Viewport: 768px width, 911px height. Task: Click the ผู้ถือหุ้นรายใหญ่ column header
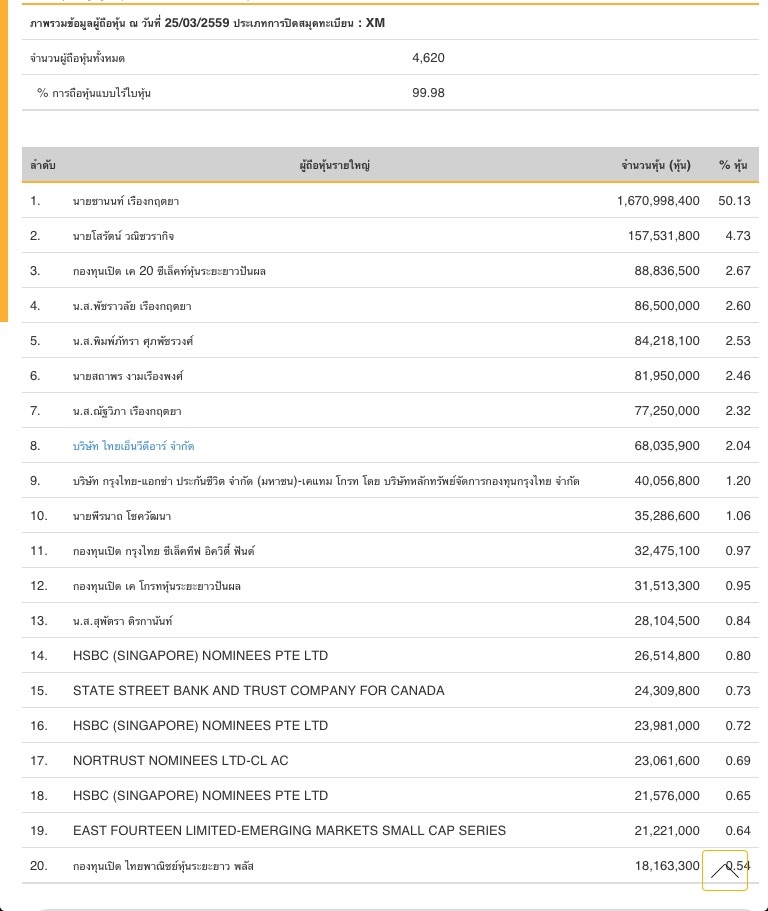click(335, 165)
